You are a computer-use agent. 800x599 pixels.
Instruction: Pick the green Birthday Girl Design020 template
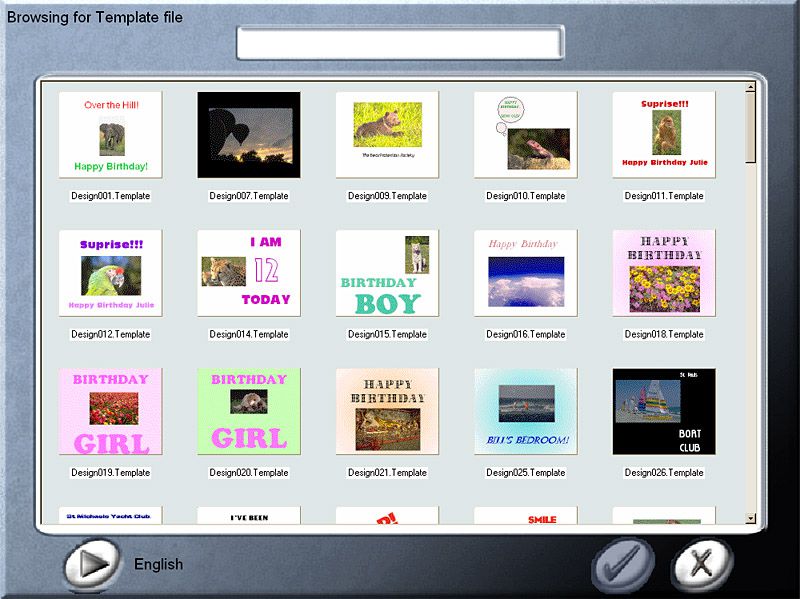pos(249,411)
